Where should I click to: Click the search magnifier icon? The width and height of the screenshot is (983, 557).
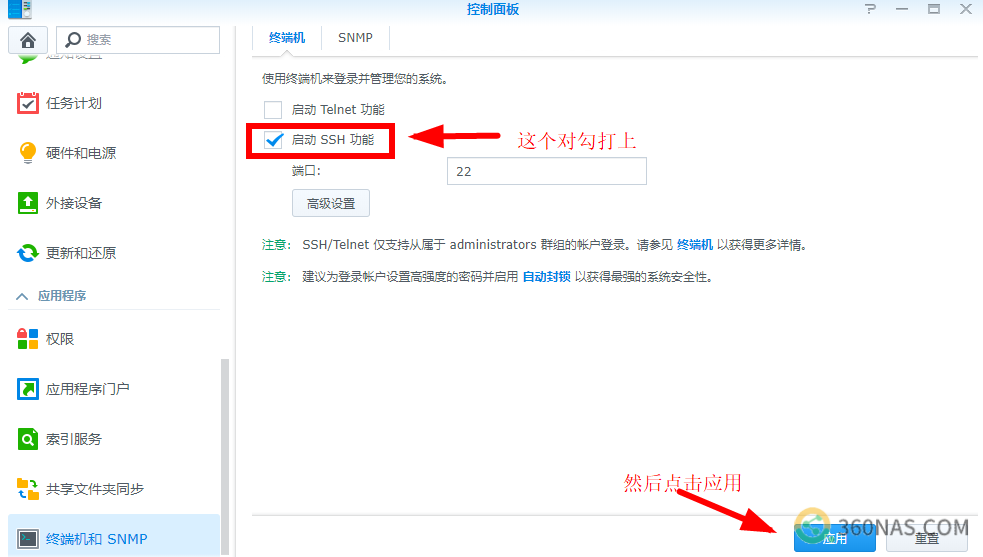click(73, 40)
